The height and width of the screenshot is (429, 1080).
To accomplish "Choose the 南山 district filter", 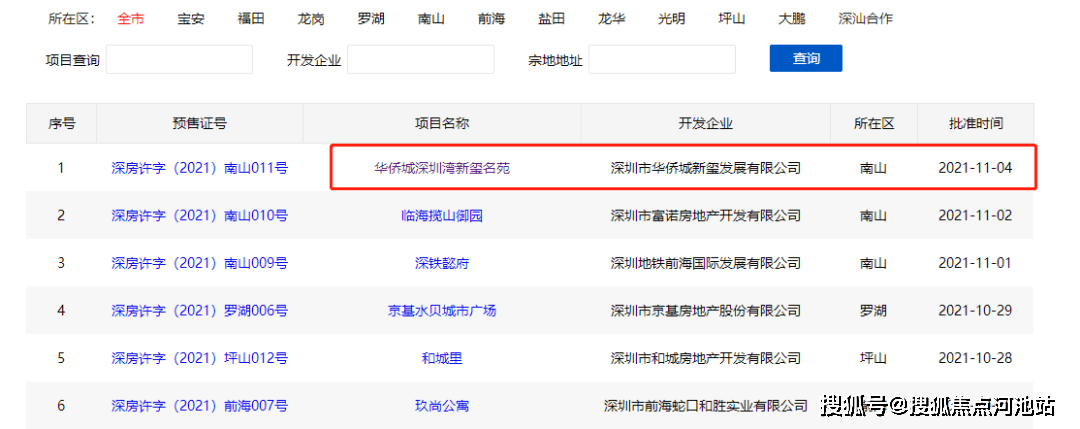I will click(x=431, y=19).
